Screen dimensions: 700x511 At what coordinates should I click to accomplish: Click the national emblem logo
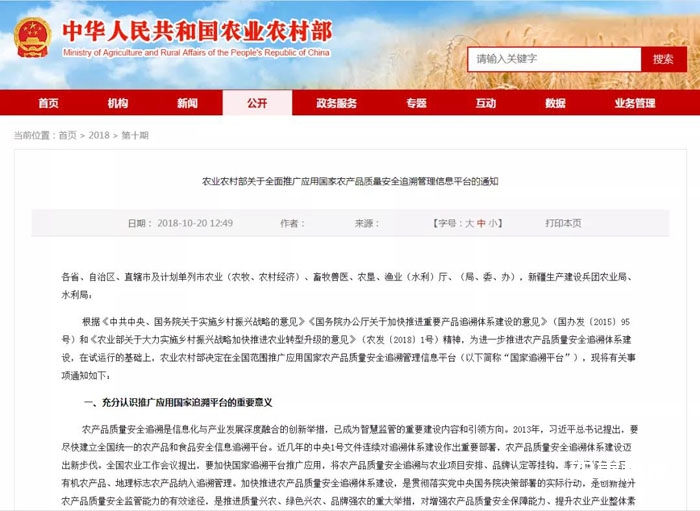32,37
